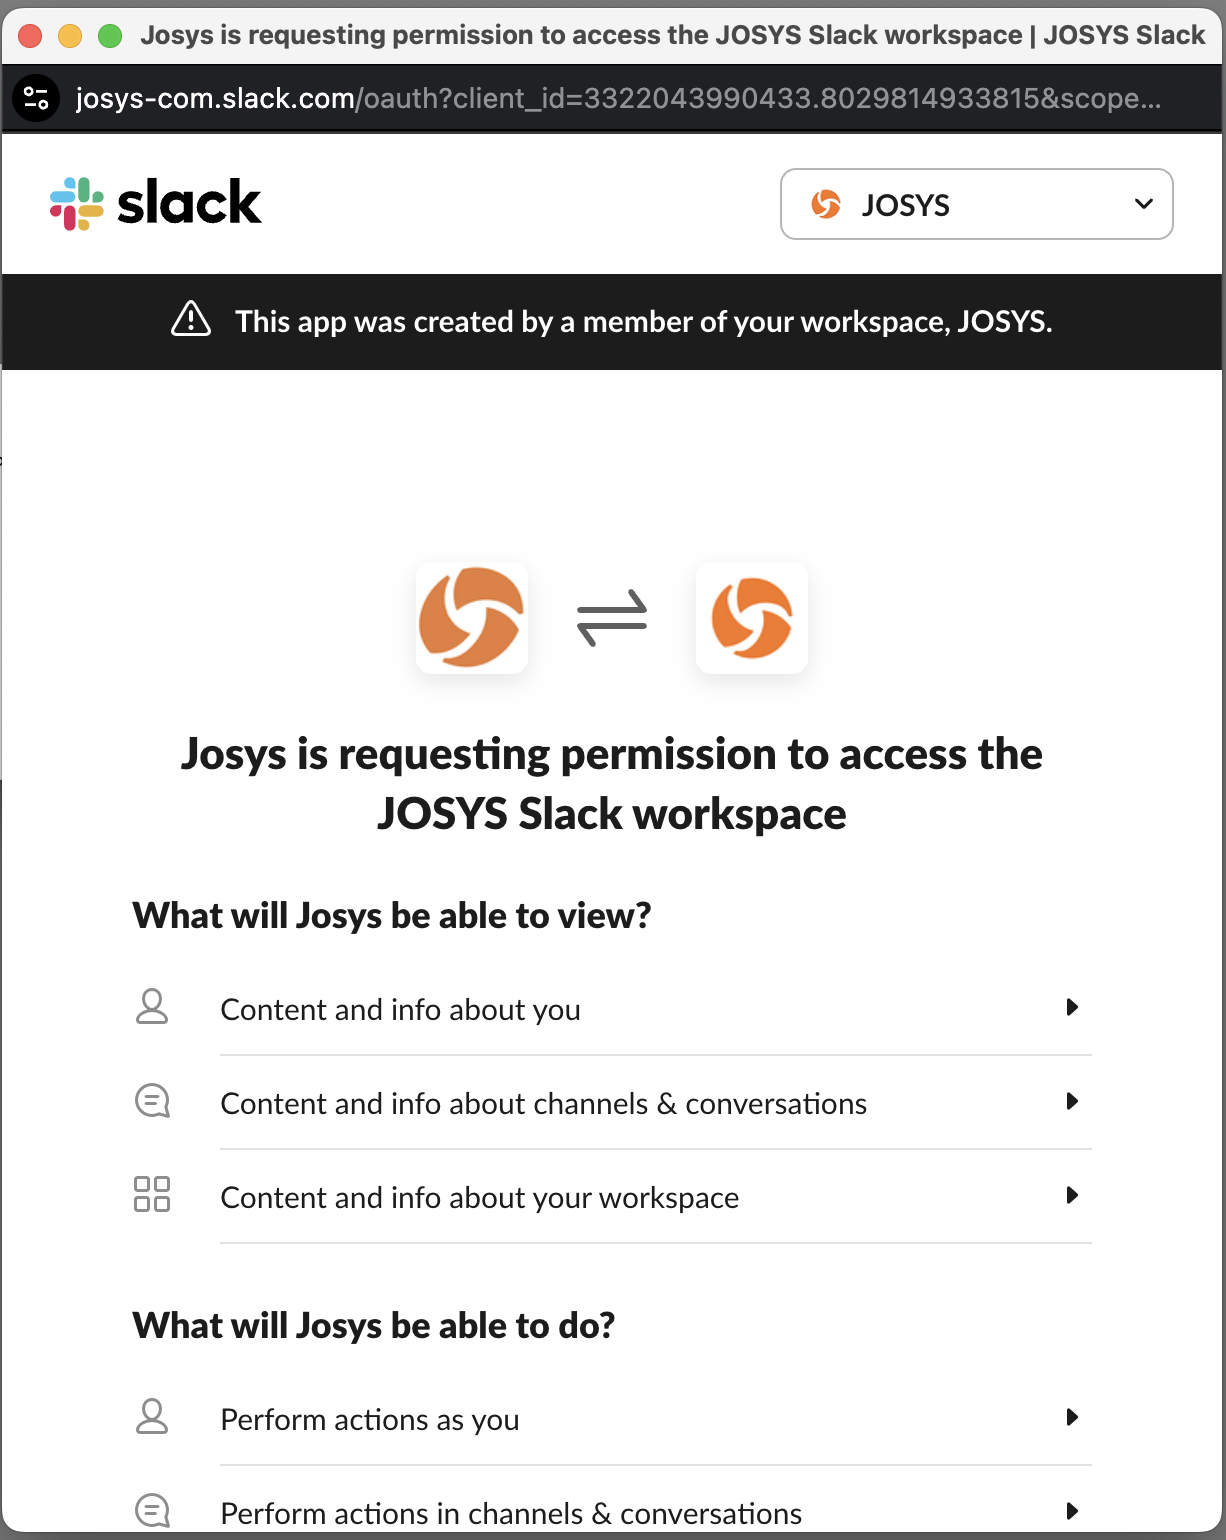1226x1540 pixels.
Task: Expand channels & conversations content arrow
Action: (x=1072, y=1101)
